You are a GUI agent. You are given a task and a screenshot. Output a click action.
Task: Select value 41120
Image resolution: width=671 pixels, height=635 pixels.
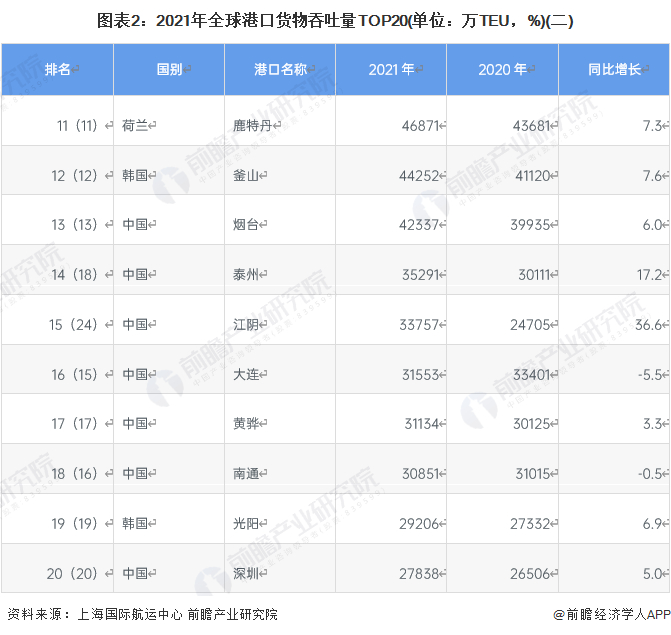[x=533, y=175]
